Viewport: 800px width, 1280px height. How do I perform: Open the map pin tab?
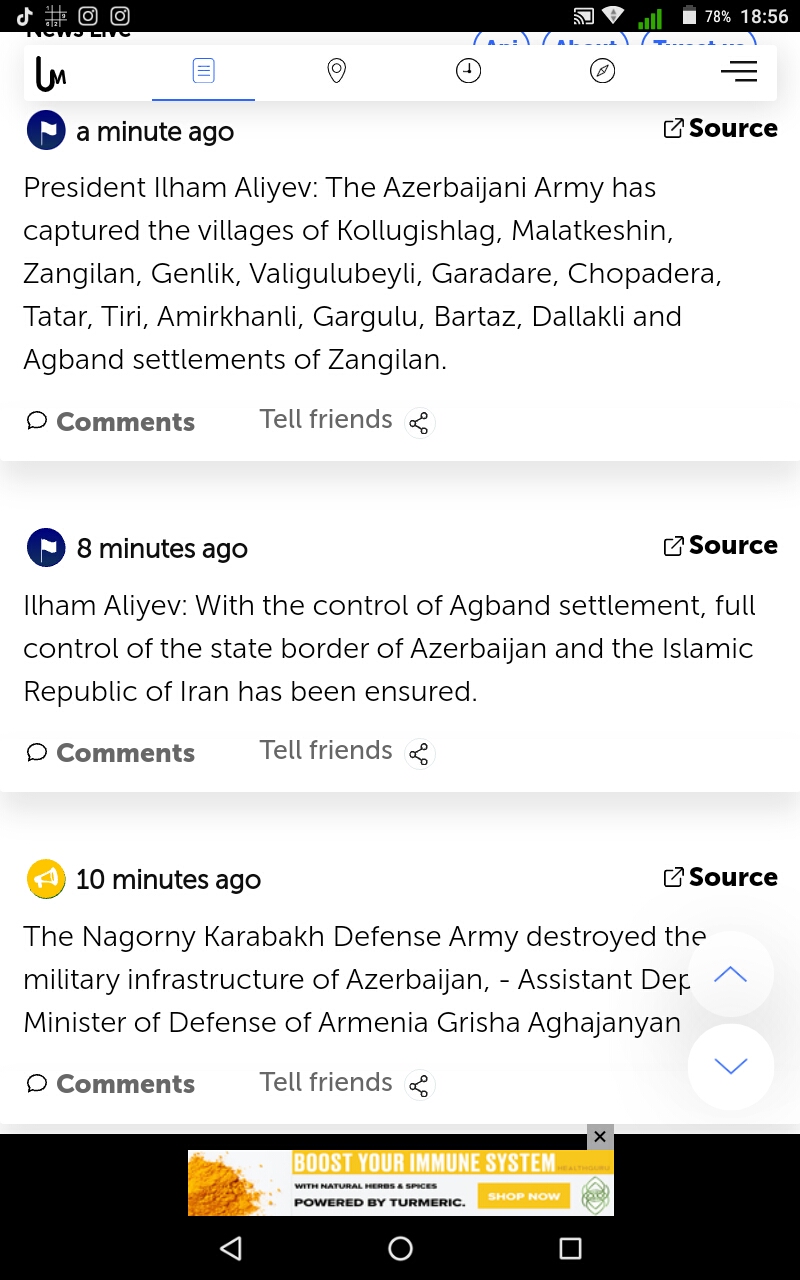point(337,71)
